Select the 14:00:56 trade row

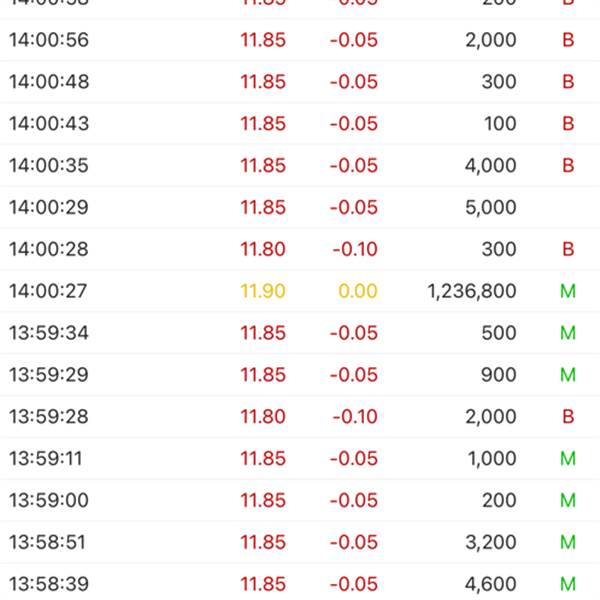[x=300, y=40]
